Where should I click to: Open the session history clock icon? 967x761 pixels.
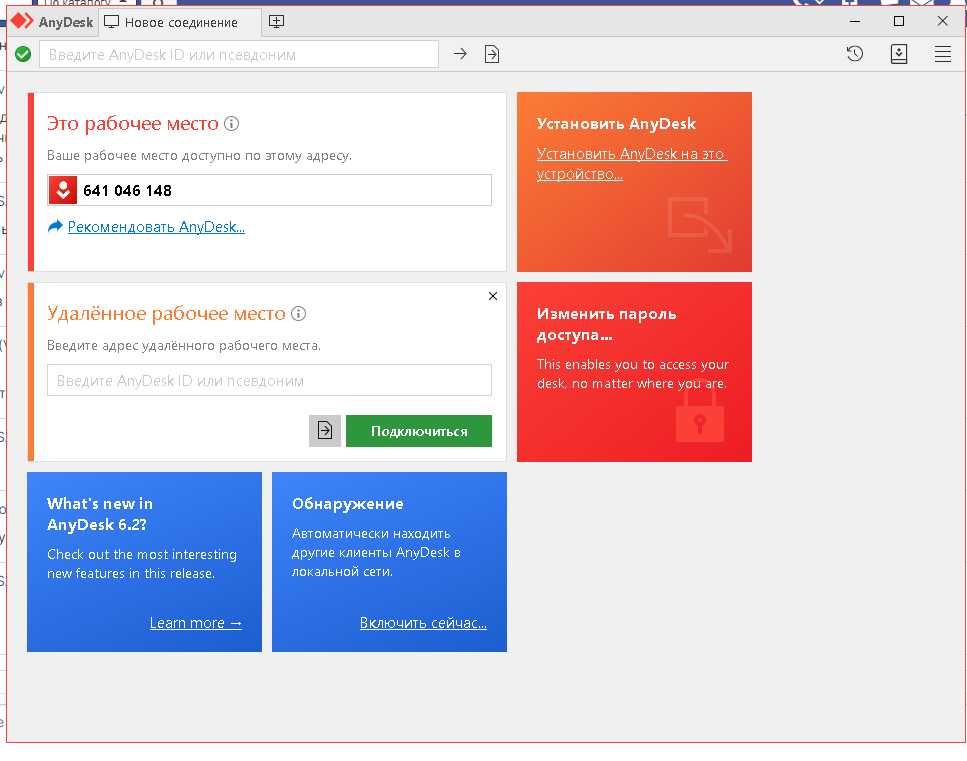coord(855,54)
